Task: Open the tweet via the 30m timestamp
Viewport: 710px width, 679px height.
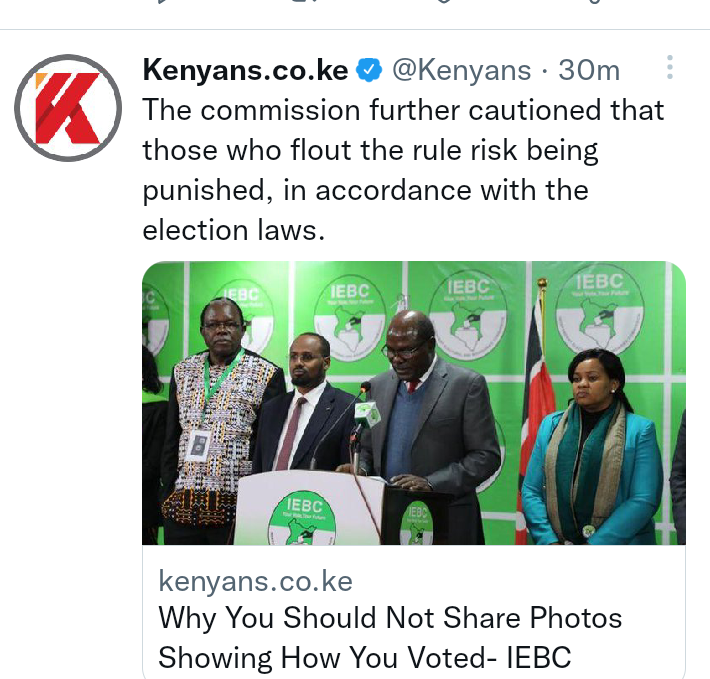Action: [x=589, y=70]
